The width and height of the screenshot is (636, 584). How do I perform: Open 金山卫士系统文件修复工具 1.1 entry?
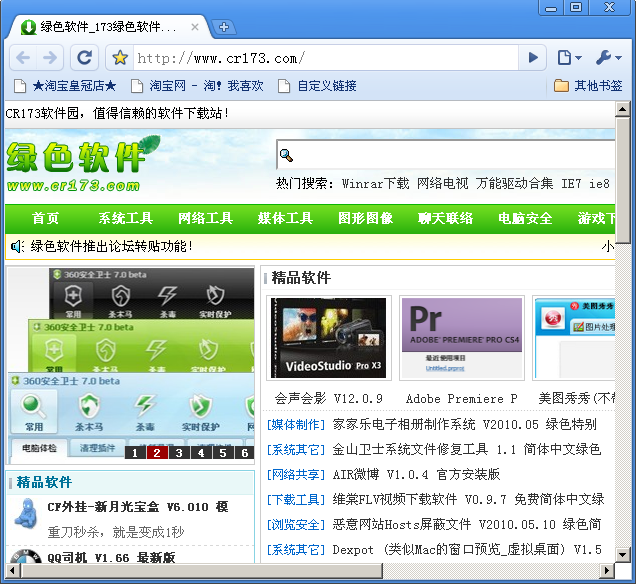[x=466, y=449]
